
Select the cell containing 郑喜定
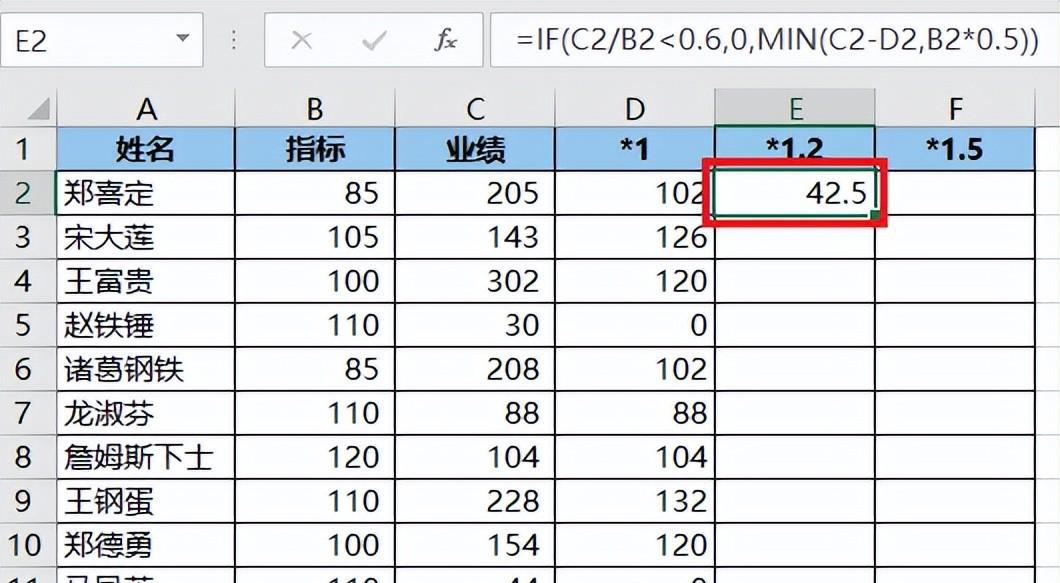tap(146, 193)
